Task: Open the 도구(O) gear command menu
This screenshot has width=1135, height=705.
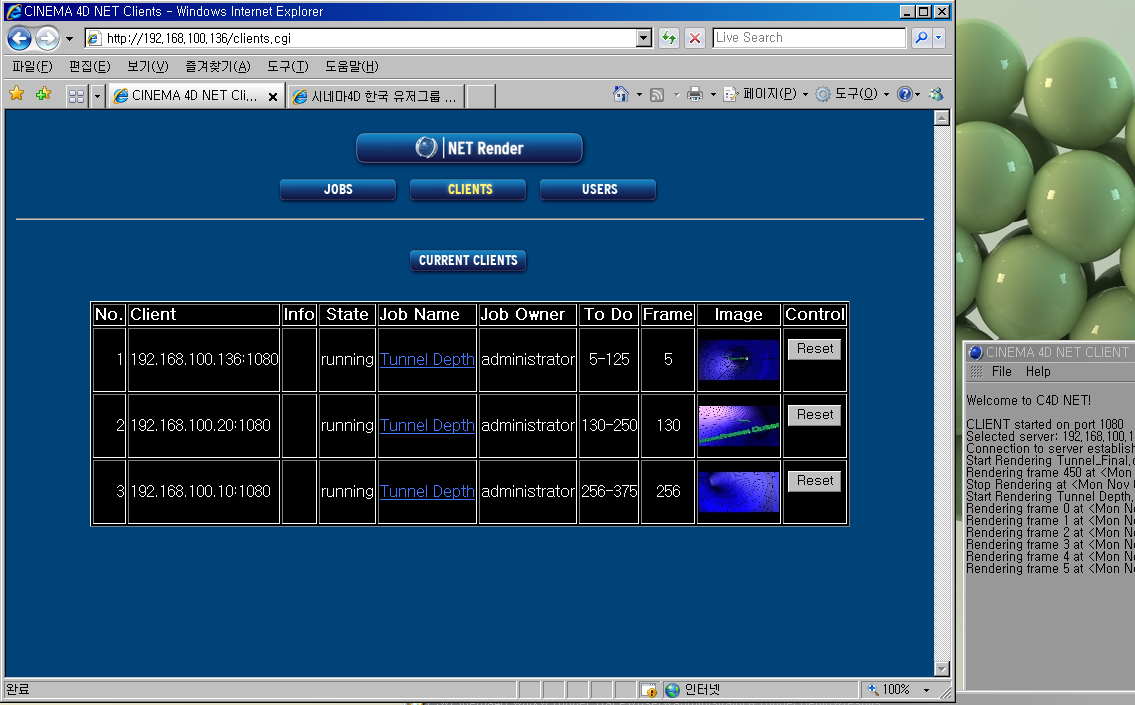Action: pos(852,94)
